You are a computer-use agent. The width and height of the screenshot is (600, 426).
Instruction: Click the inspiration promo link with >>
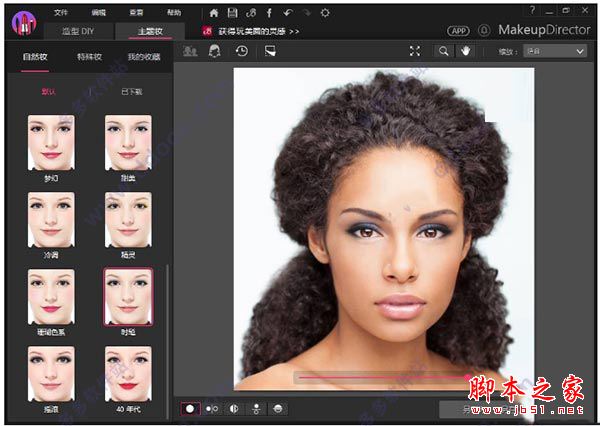(x=259, y=31)
